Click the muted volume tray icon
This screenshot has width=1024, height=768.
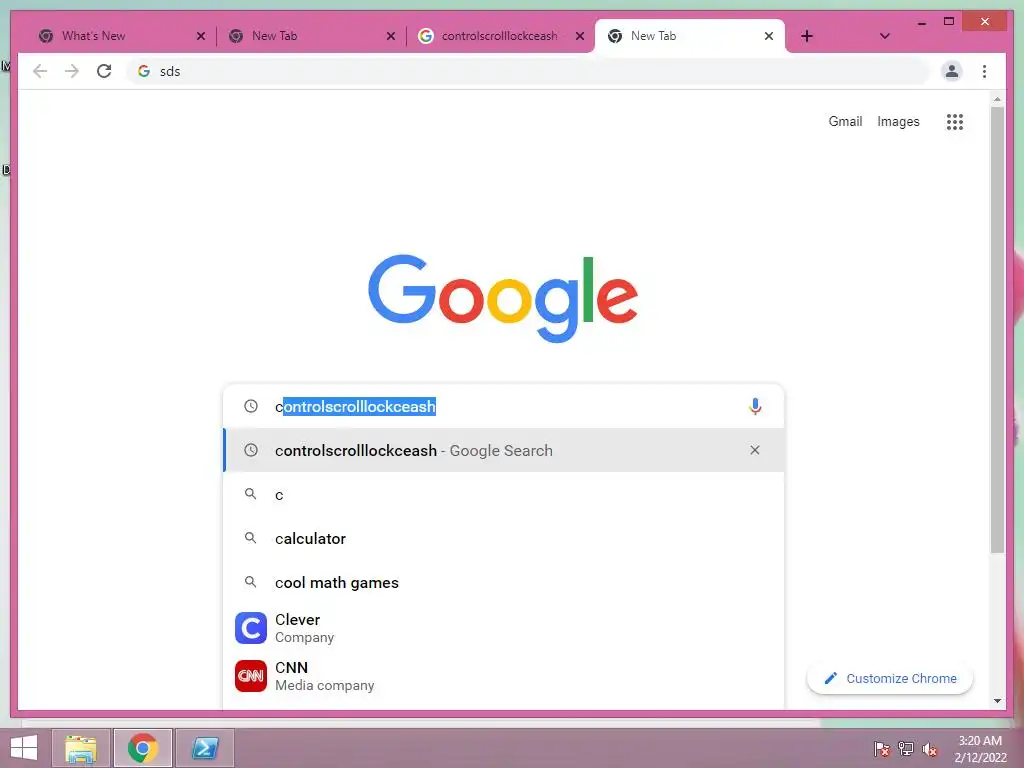[x=930, y=749]
